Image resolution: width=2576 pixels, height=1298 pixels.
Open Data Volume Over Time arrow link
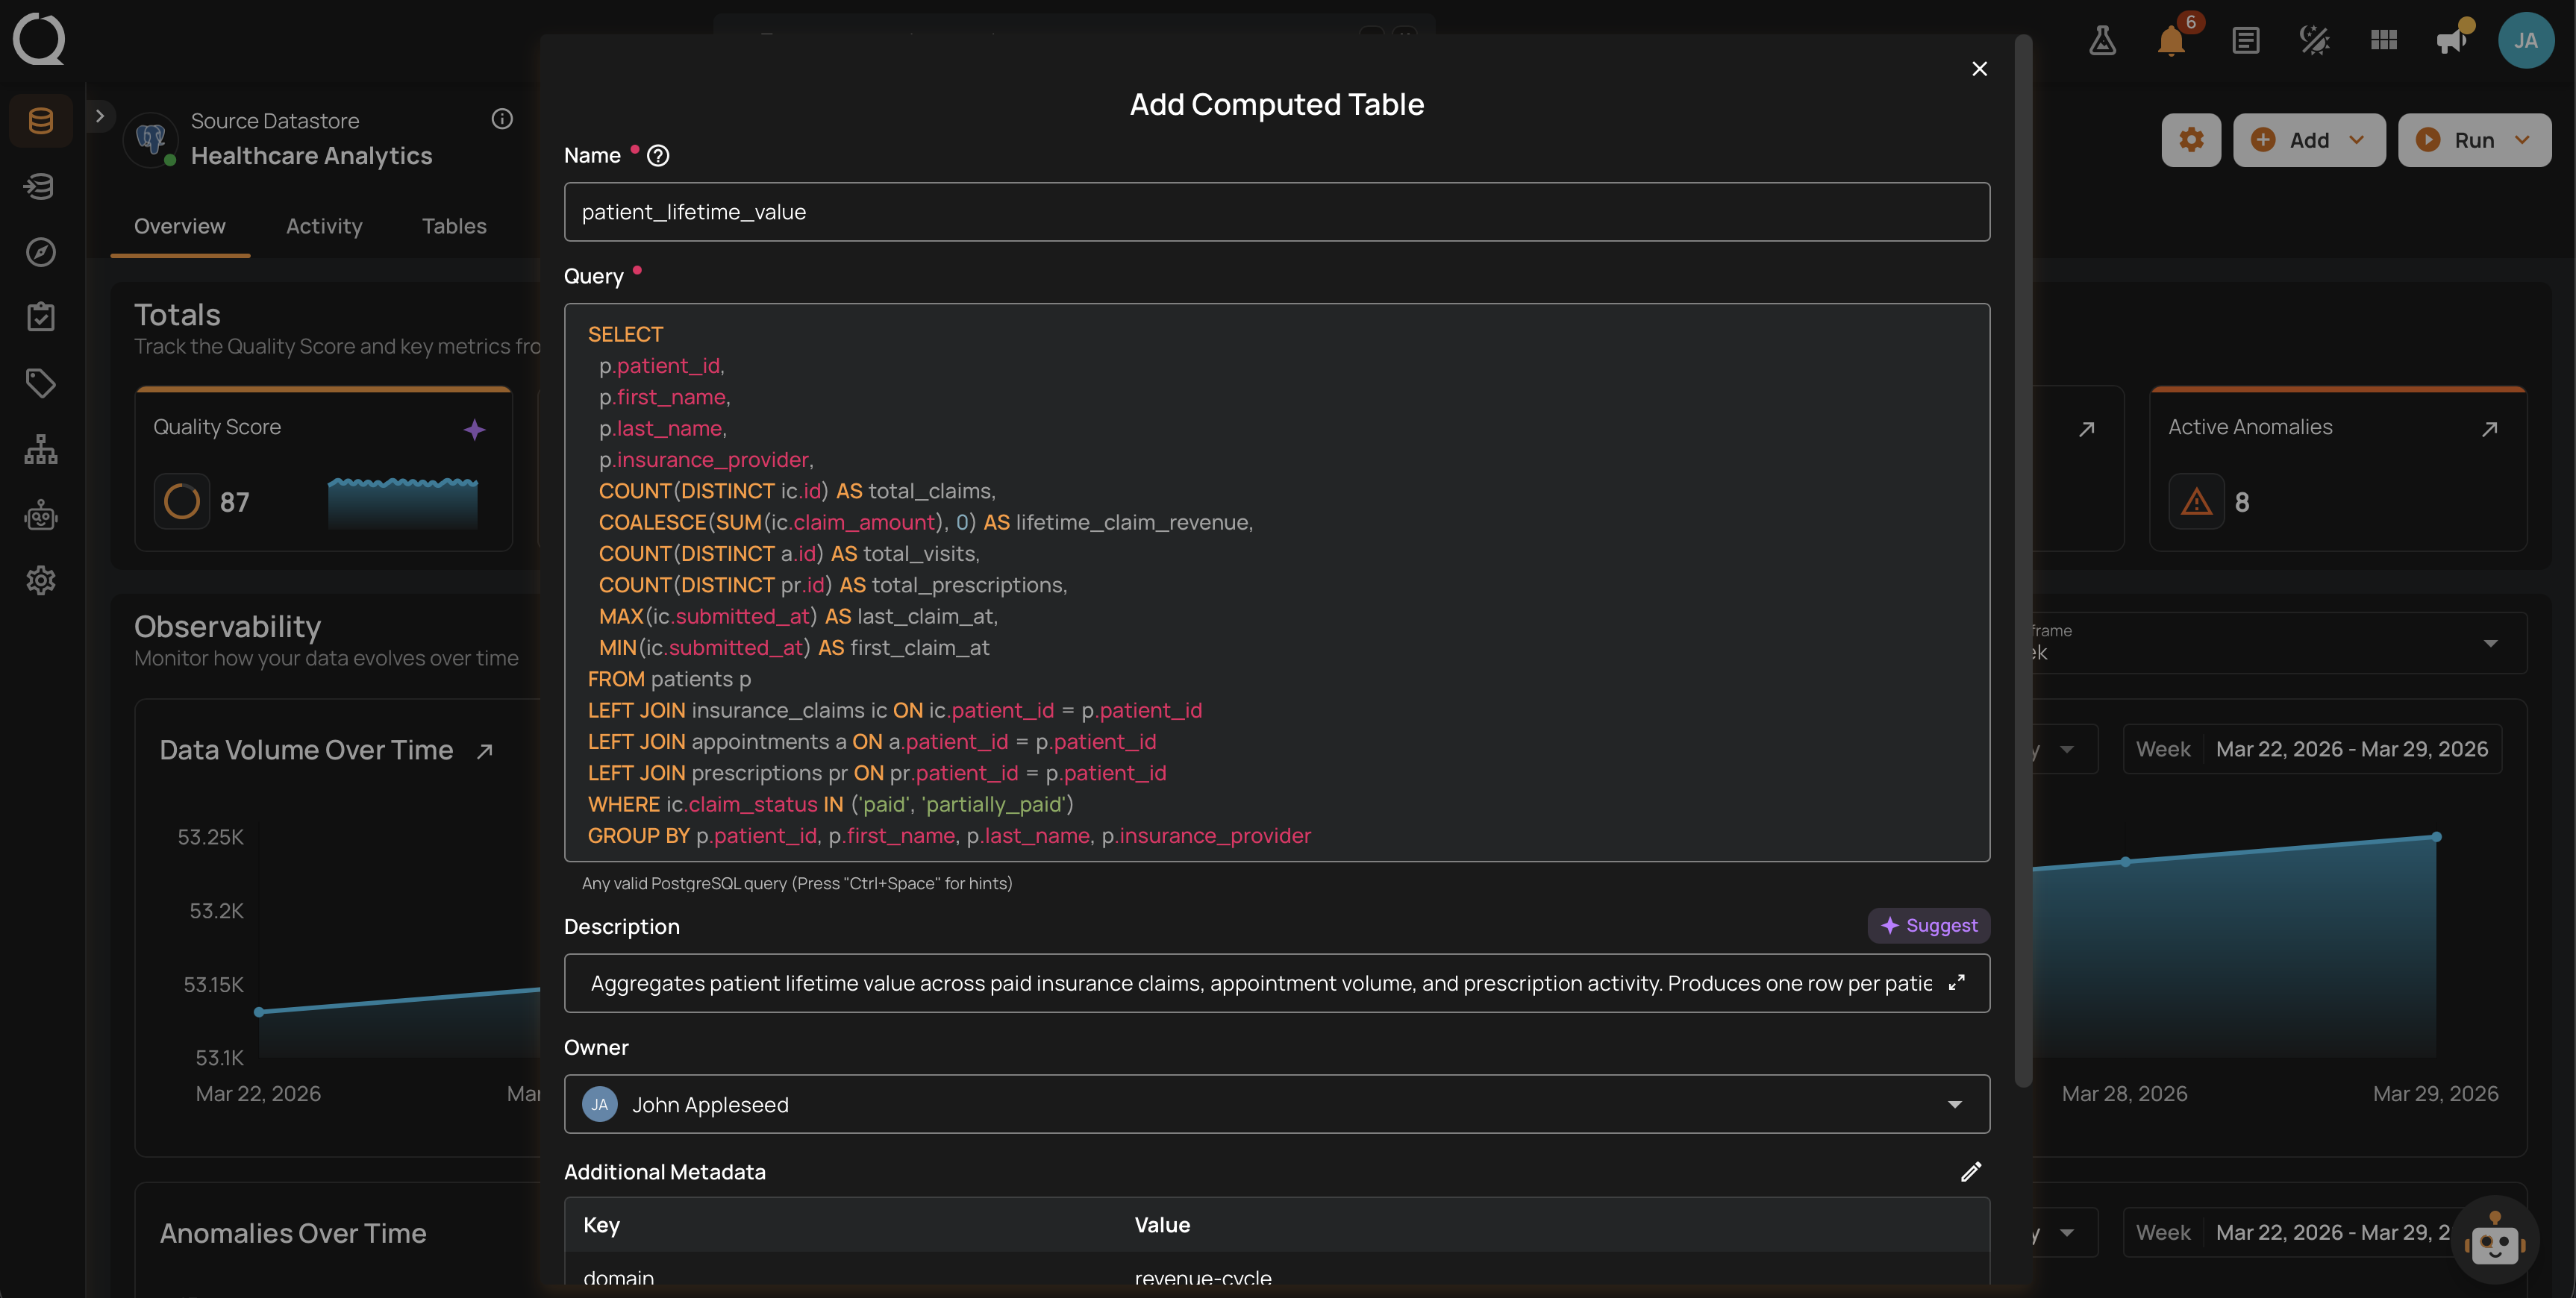click(485, 751)
